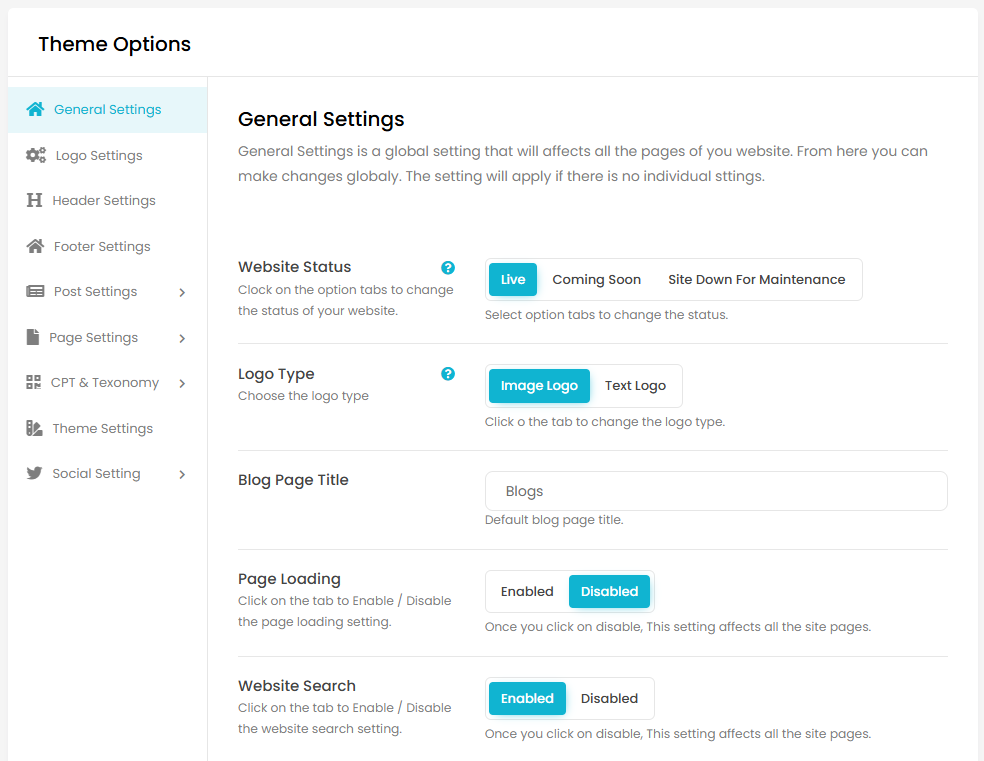Click the gears icon for Logo Settings

tap(36, 155)
